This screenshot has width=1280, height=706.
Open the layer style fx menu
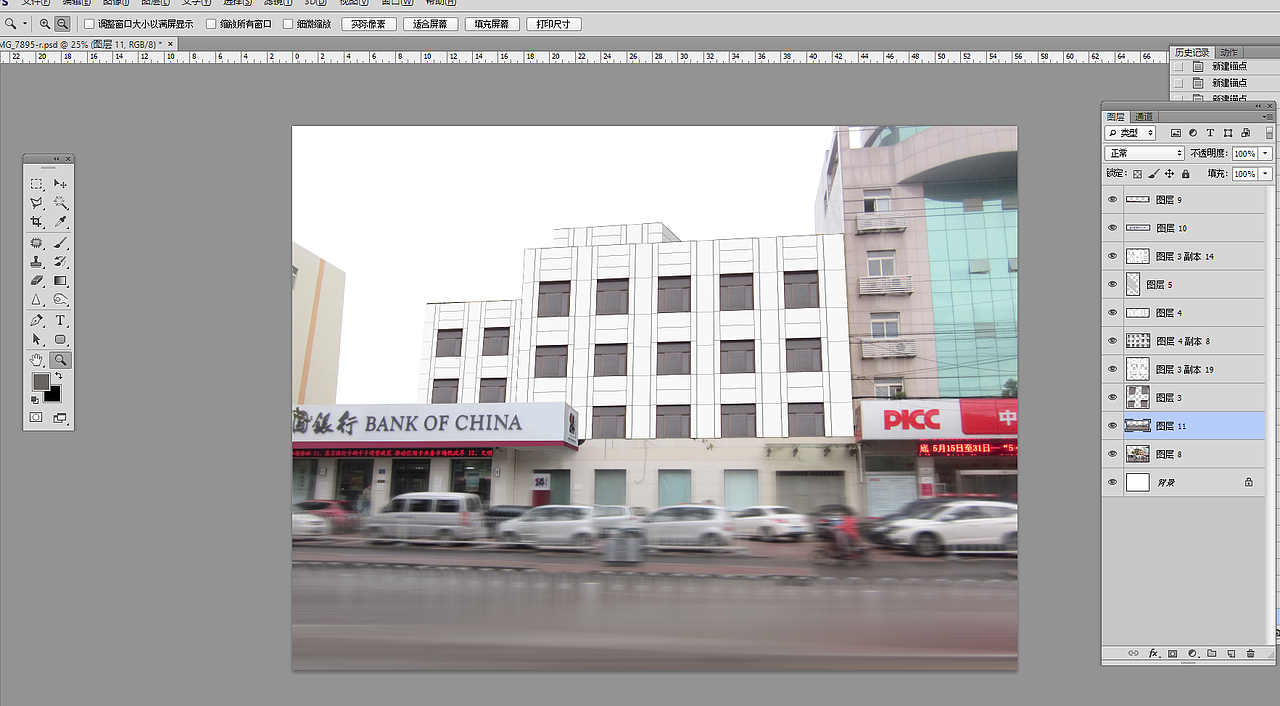(1153, 653)
